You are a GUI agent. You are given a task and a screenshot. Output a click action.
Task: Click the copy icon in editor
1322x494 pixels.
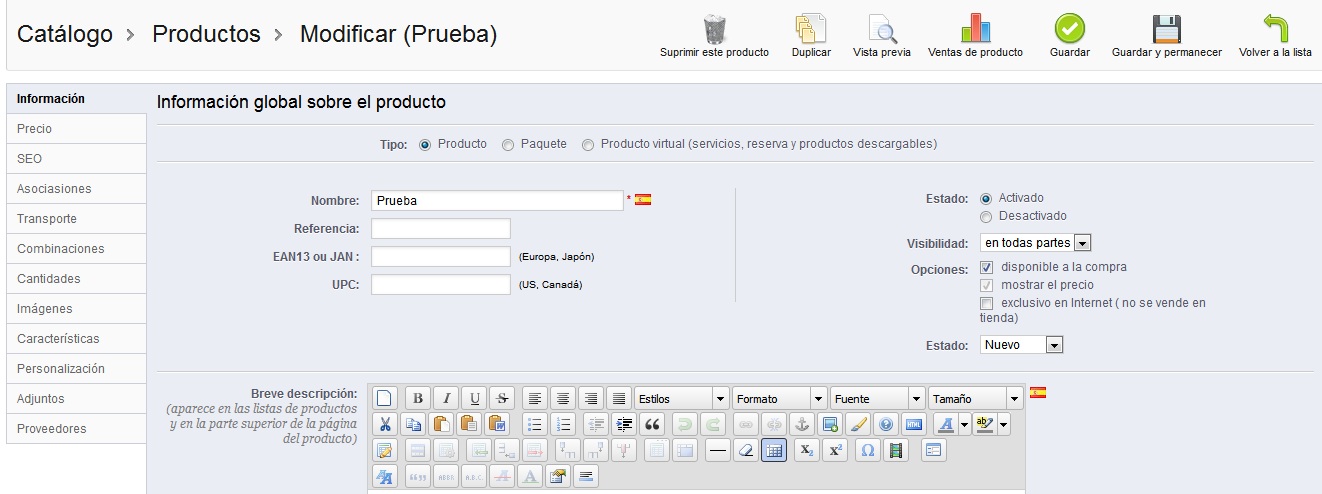tap(413, 424)
